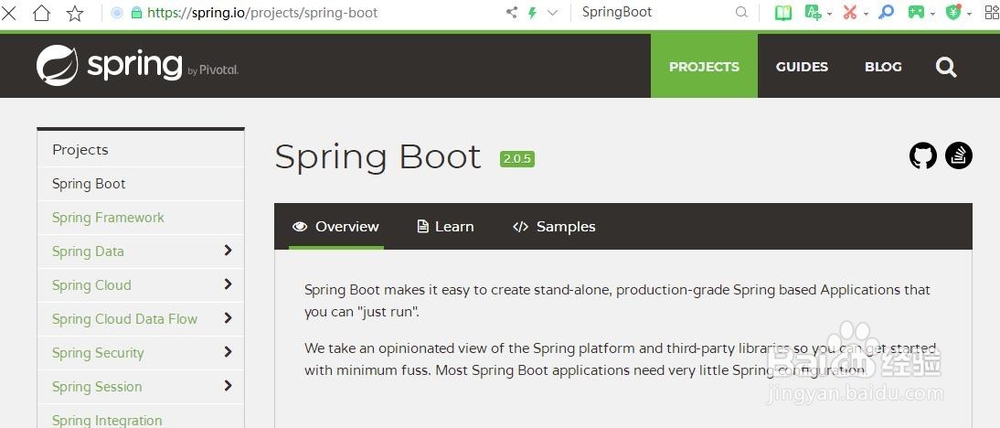Click the green lightning speed-mode icon
This screenshot has width=1000, height=428.
coord(533,13)
